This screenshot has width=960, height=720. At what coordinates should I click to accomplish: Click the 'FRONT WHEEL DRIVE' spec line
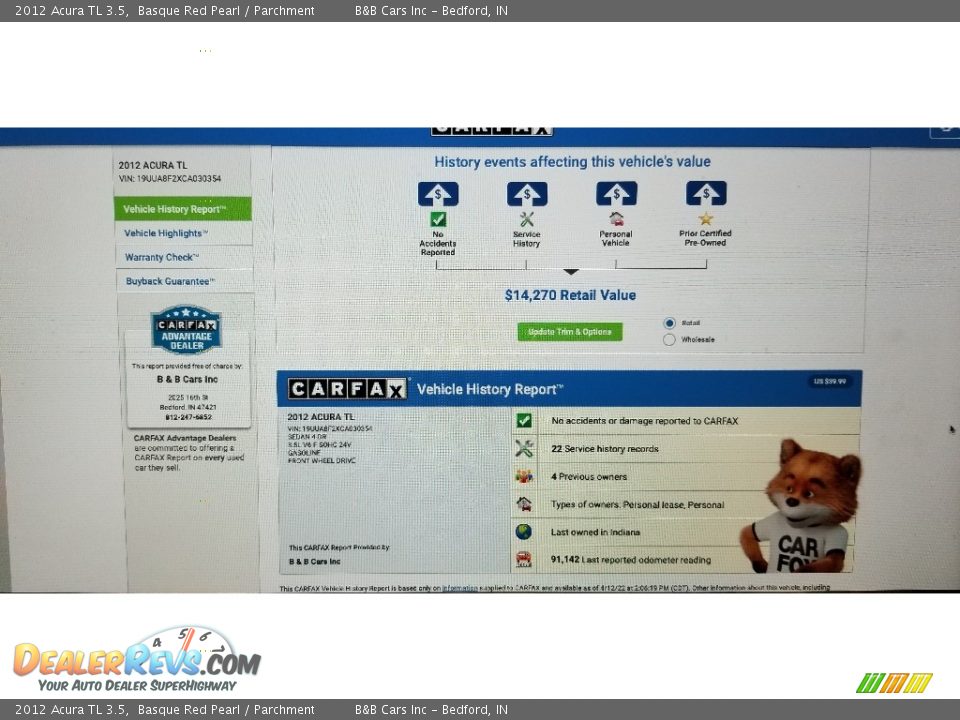pos(321,460)
